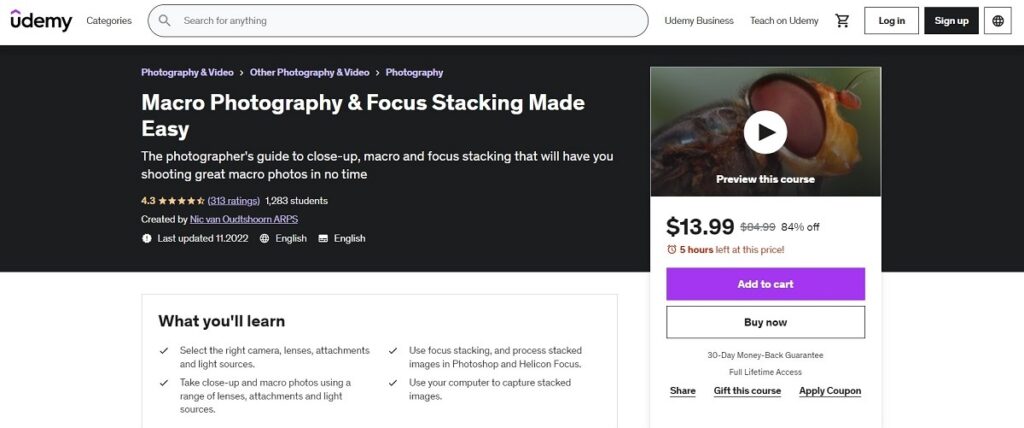Add the course to cart
Viewport: 1024px width, 428px height.
tap(765, 284)
